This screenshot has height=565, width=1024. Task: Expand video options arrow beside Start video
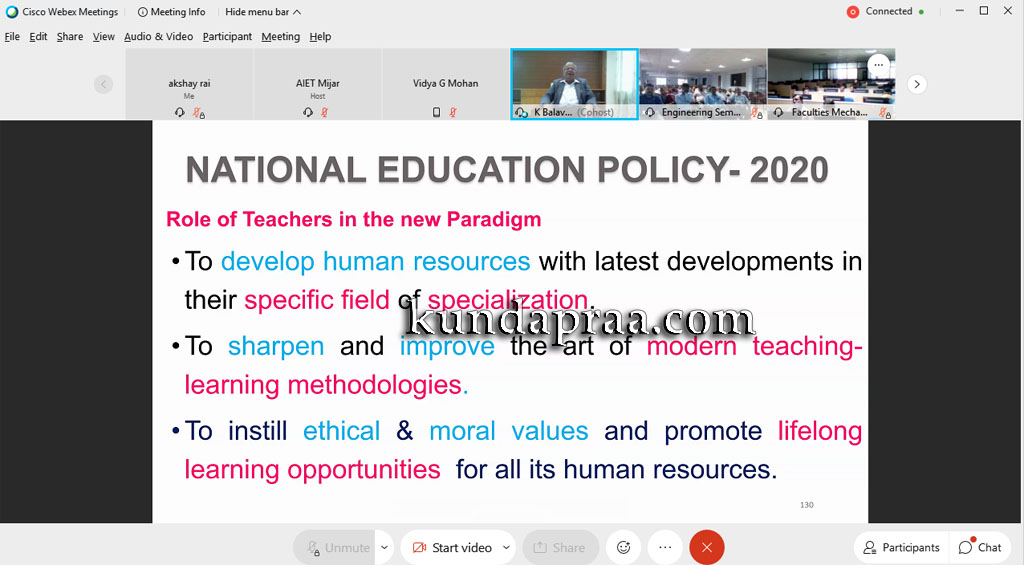click(x=506, y=547)
